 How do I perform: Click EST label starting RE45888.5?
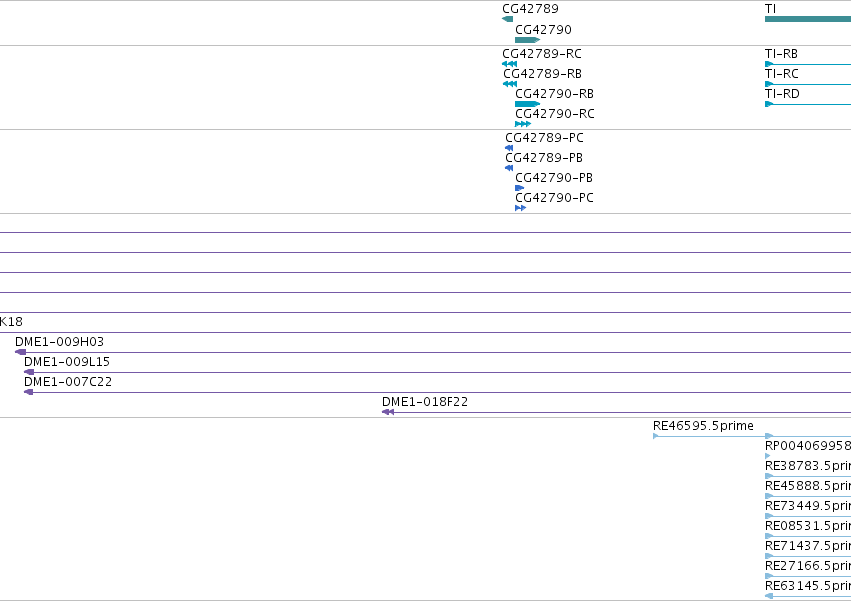pyautogui.click(x=808, y=486)
